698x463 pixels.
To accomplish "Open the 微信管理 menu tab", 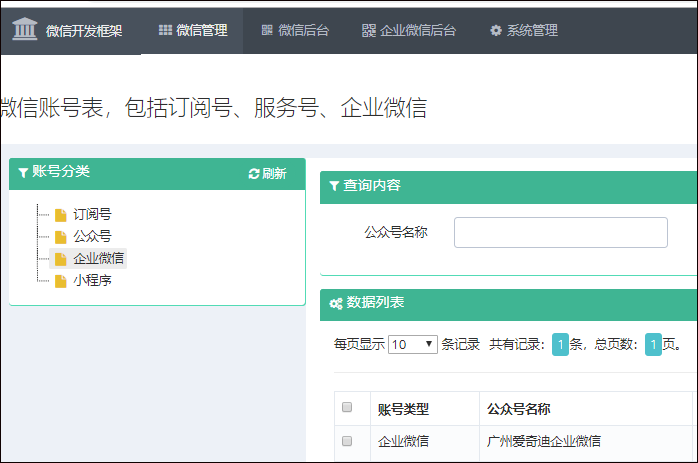I will click(x=193, y=30).
